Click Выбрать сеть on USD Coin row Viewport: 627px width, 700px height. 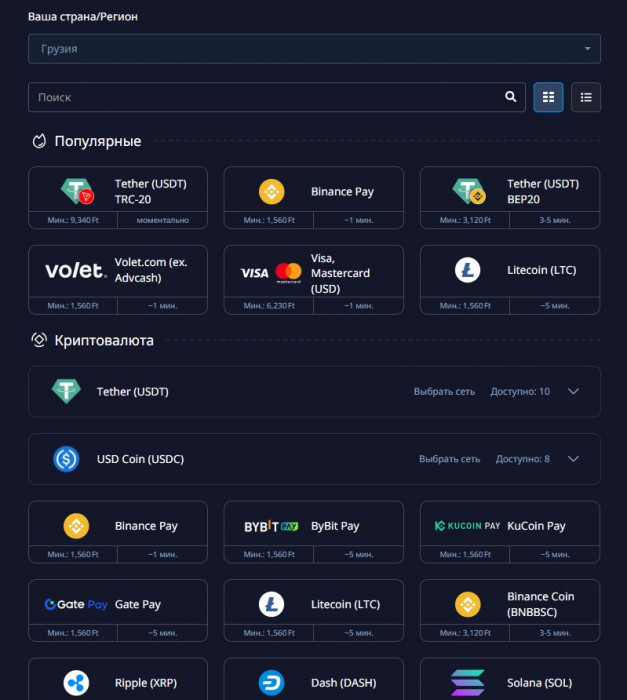[x=449, y=459]
